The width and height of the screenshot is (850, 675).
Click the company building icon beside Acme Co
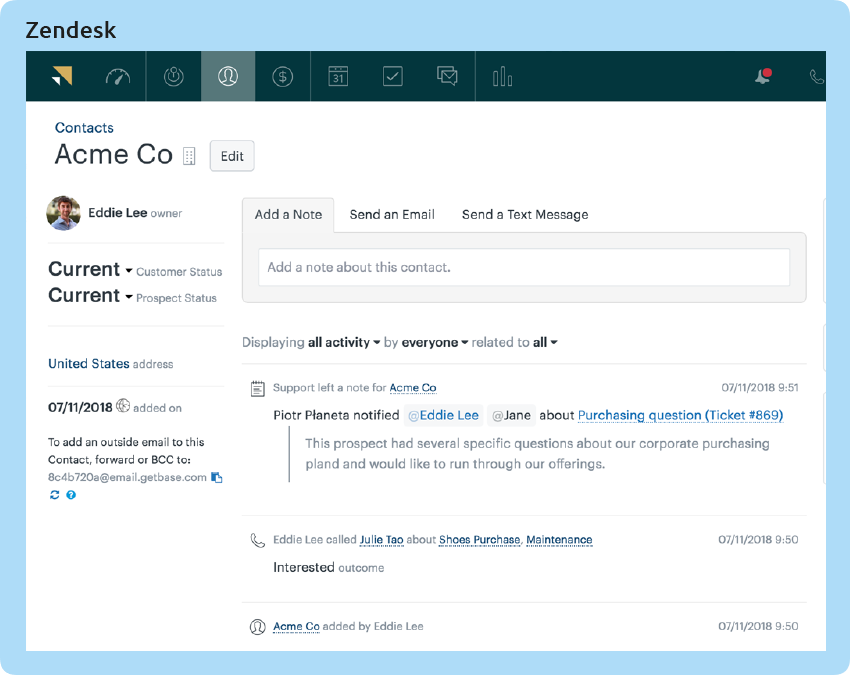coord(189,156)
